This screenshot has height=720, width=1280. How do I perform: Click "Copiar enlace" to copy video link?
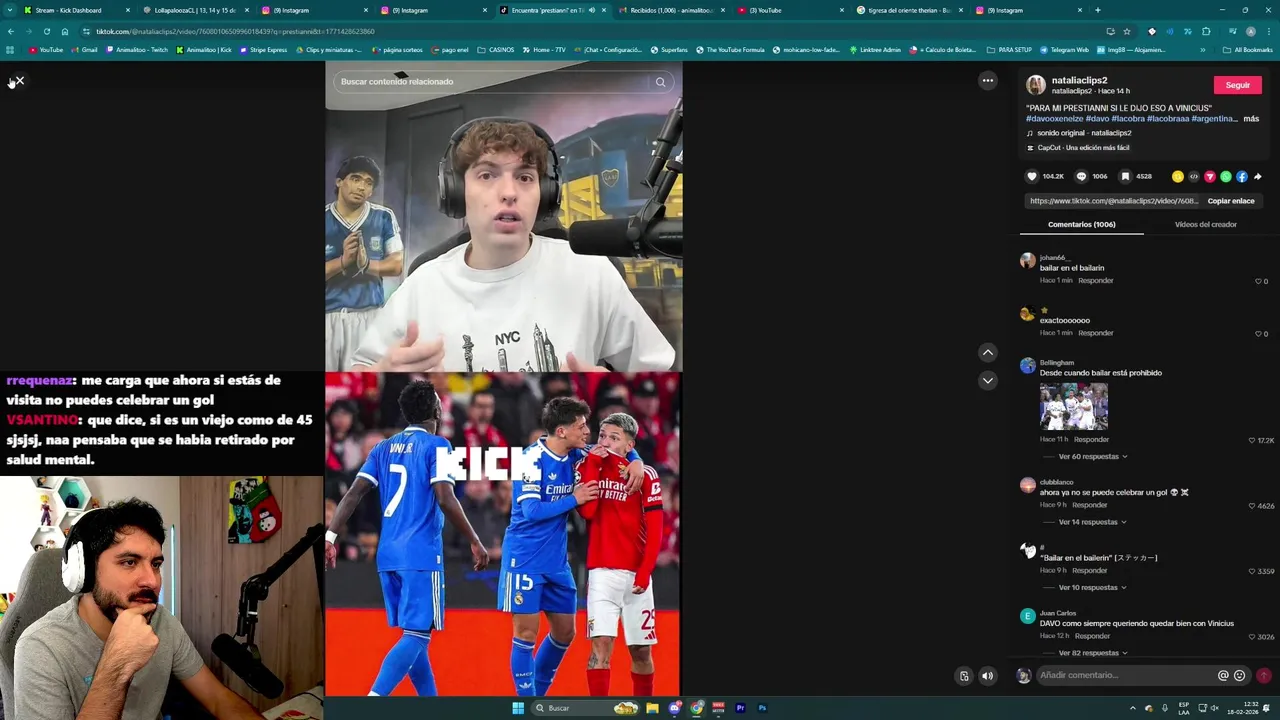click(x=1230, y=201)
